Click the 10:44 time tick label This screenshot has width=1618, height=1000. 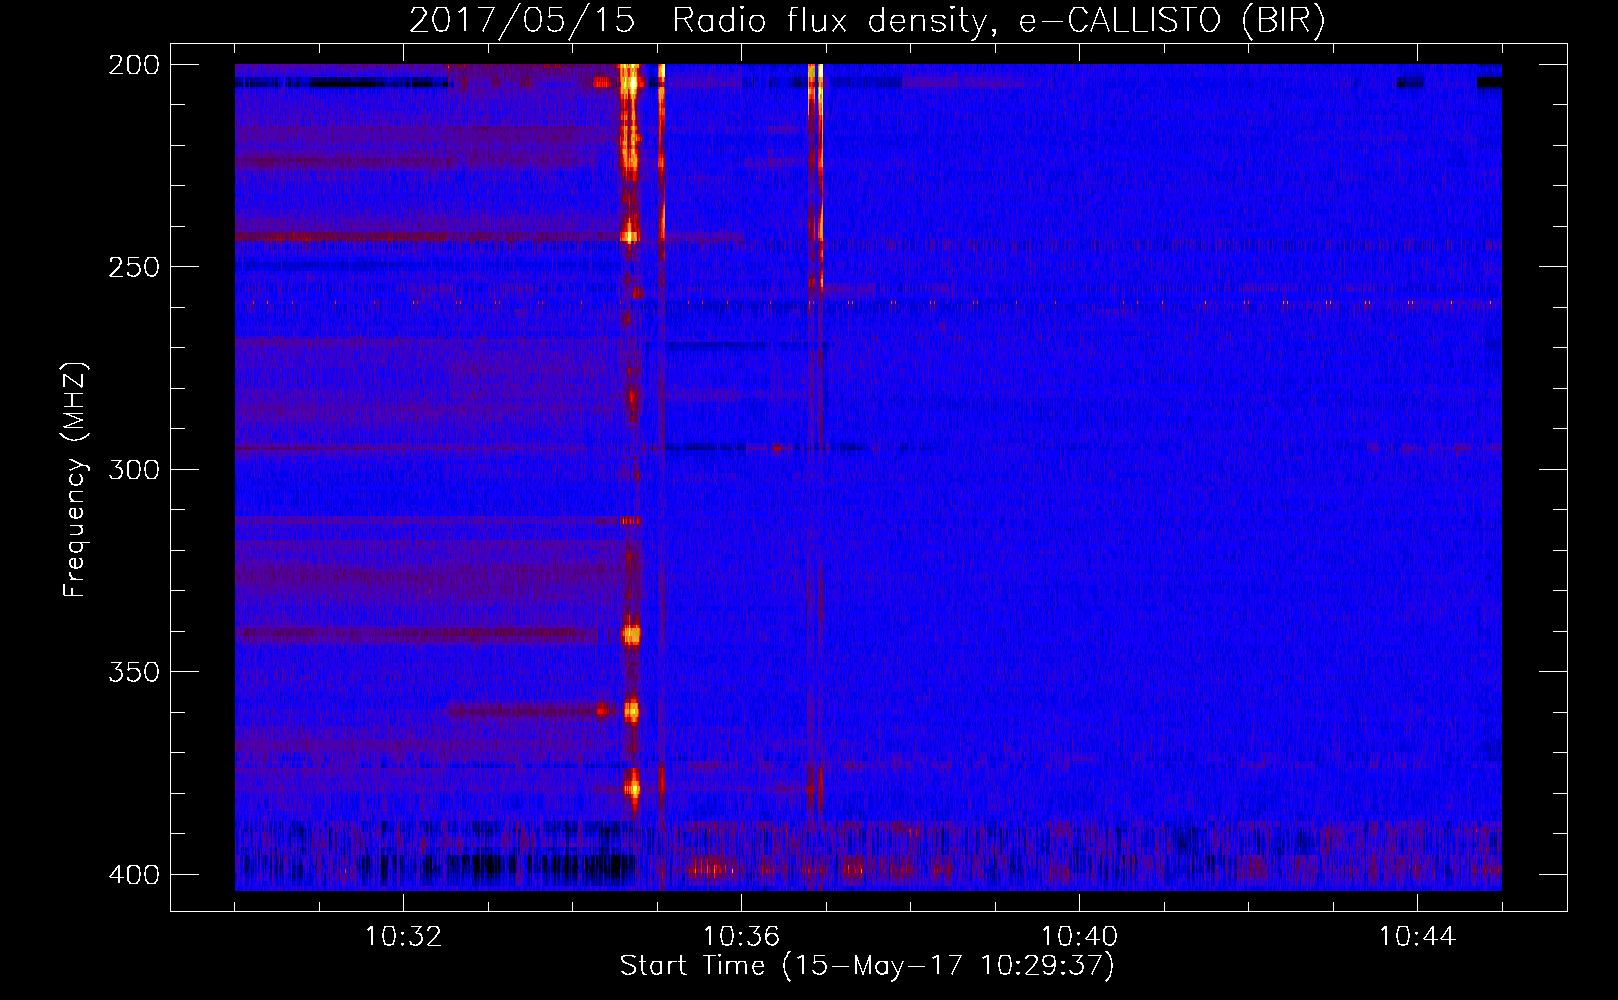[1417, 937]
